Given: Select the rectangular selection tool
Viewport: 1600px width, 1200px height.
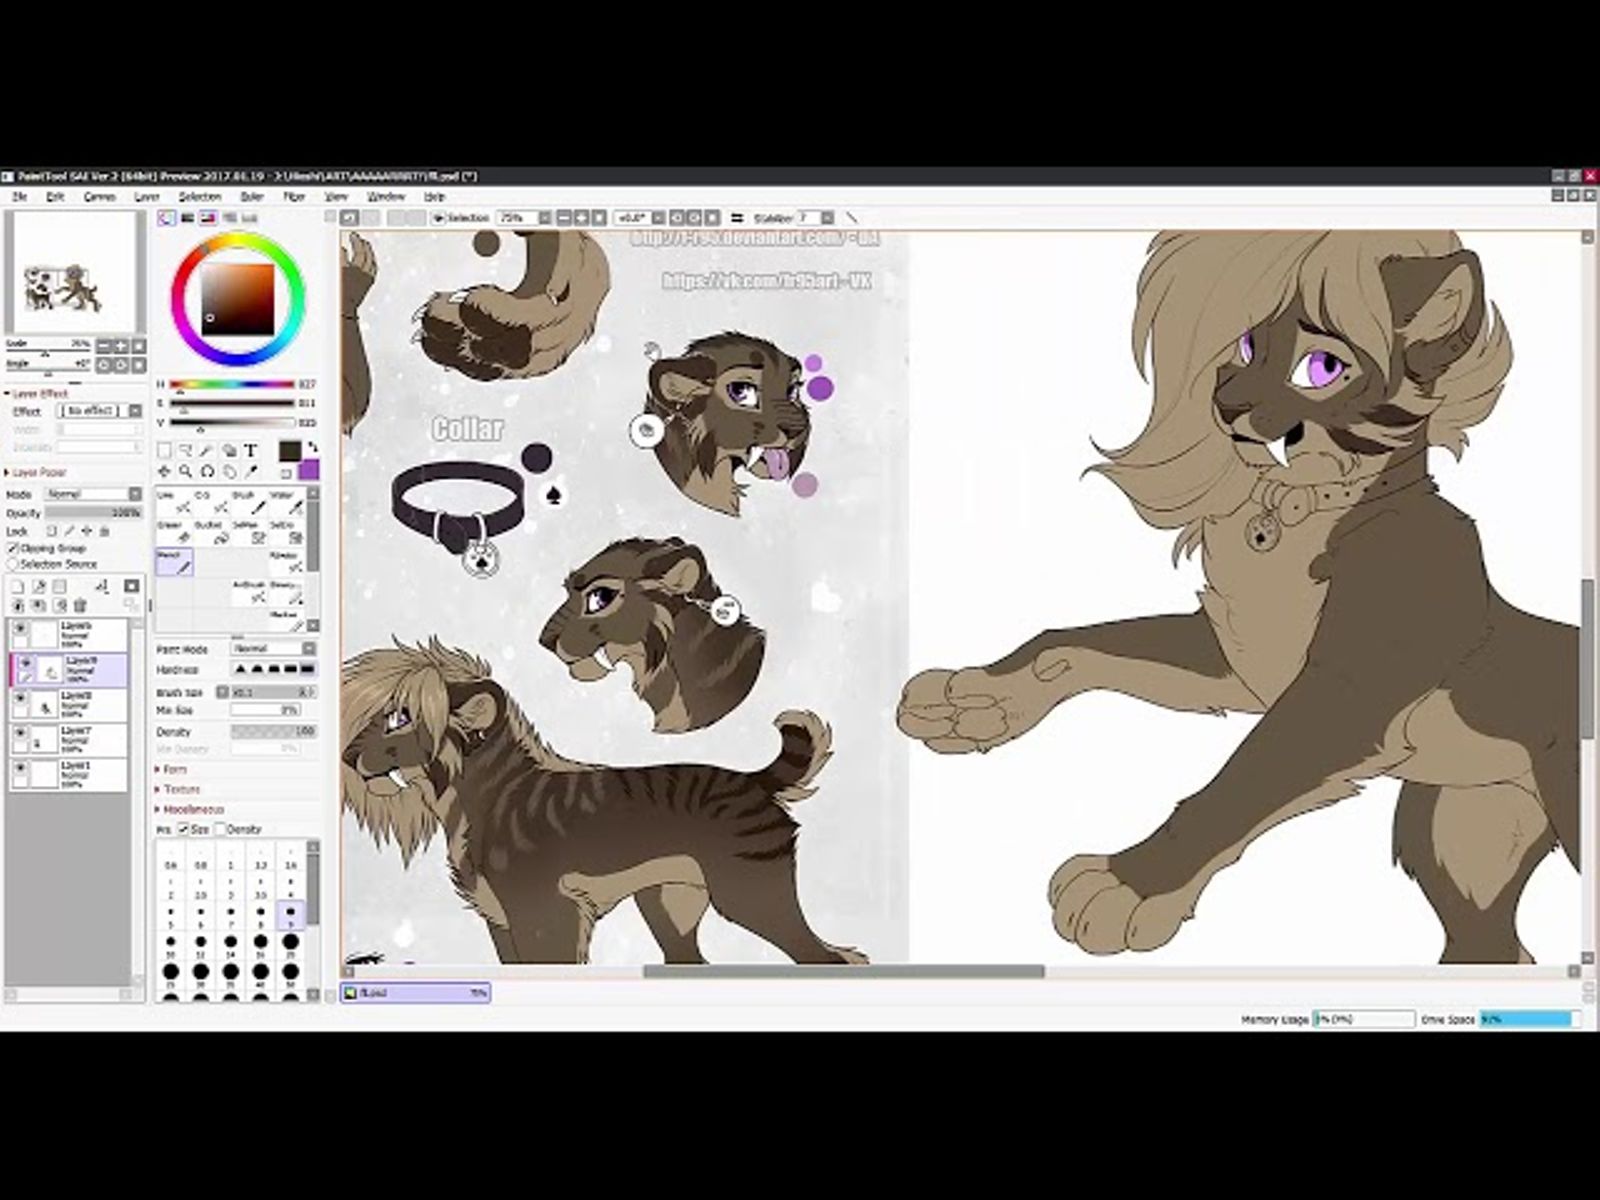Looking at the screenshot, I should (165, 451).
